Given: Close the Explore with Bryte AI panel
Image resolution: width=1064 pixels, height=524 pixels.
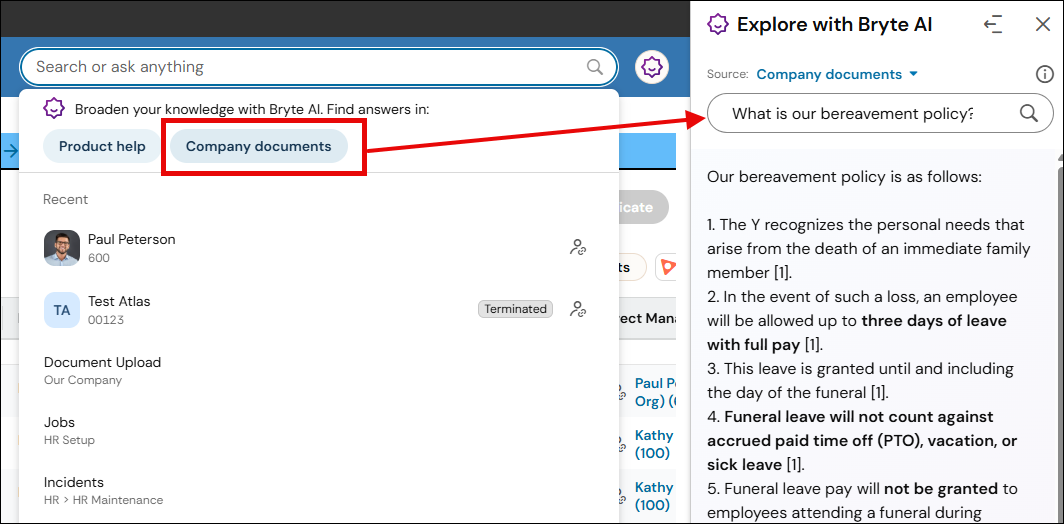Looking at the screenshot, I should pos(1043,25).
